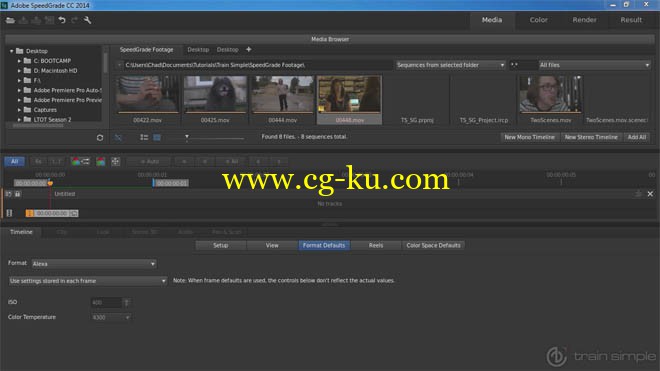Open the View sub-tab
This screenshot has width=660, height=371.
(272, 246)
